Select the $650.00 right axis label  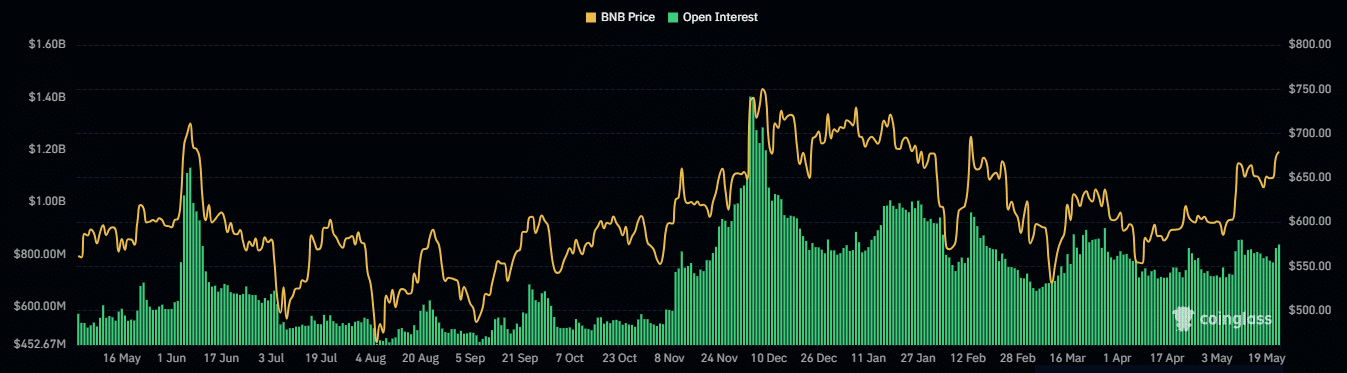tap(1310, 177)
